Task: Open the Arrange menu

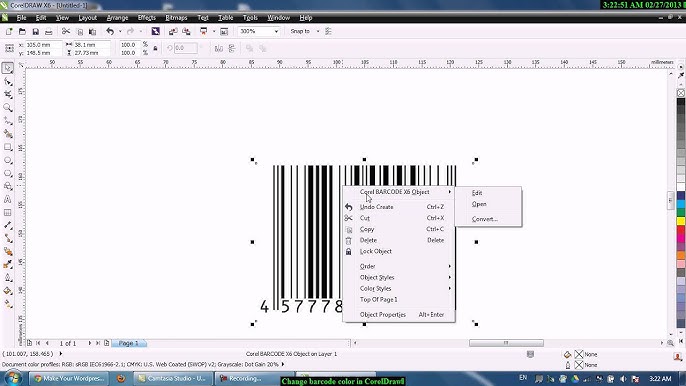Action: pyautogui.click(x=117, y=18)
